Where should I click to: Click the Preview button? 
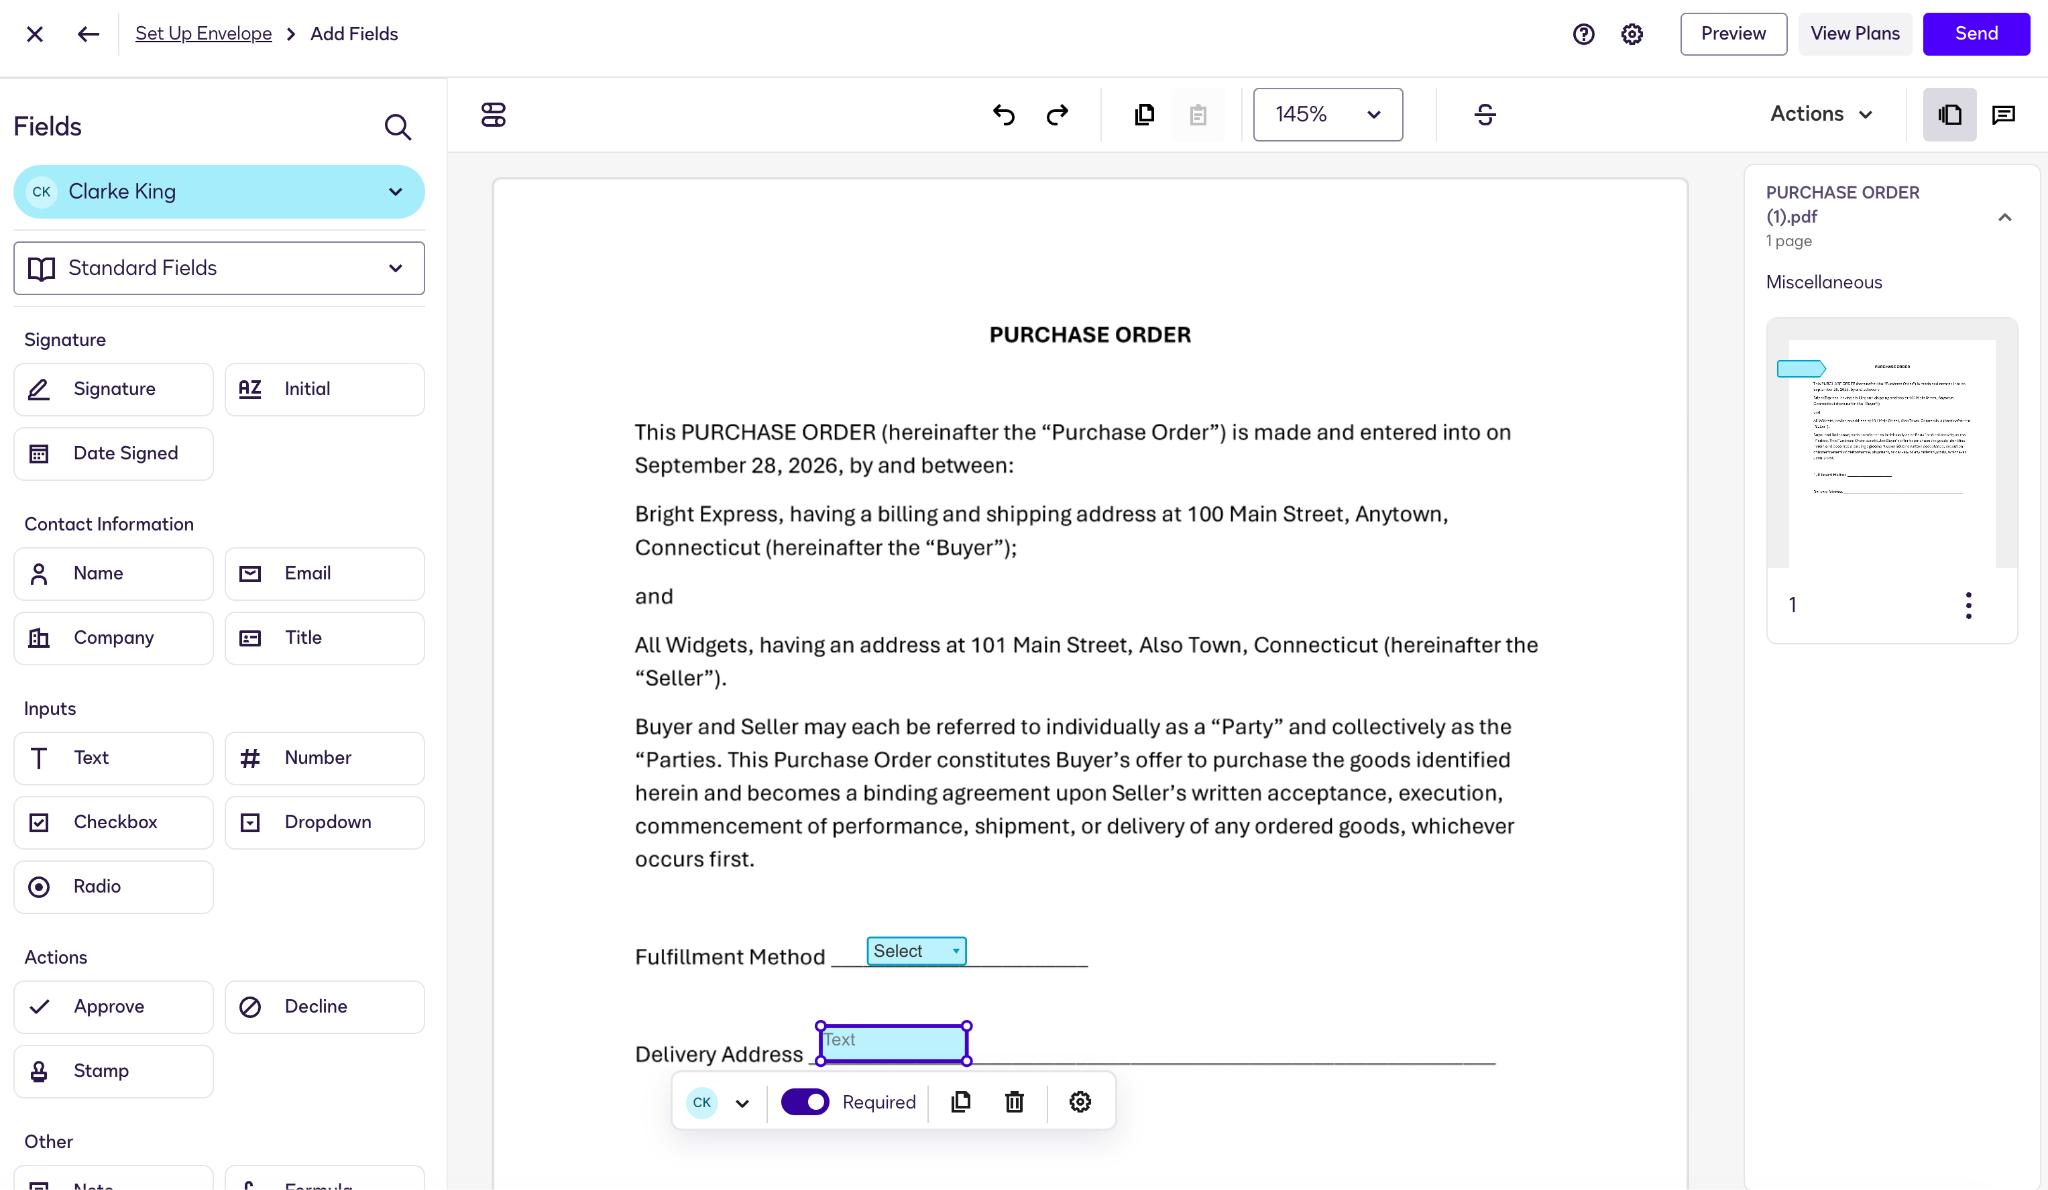(x=1733, y=34)
